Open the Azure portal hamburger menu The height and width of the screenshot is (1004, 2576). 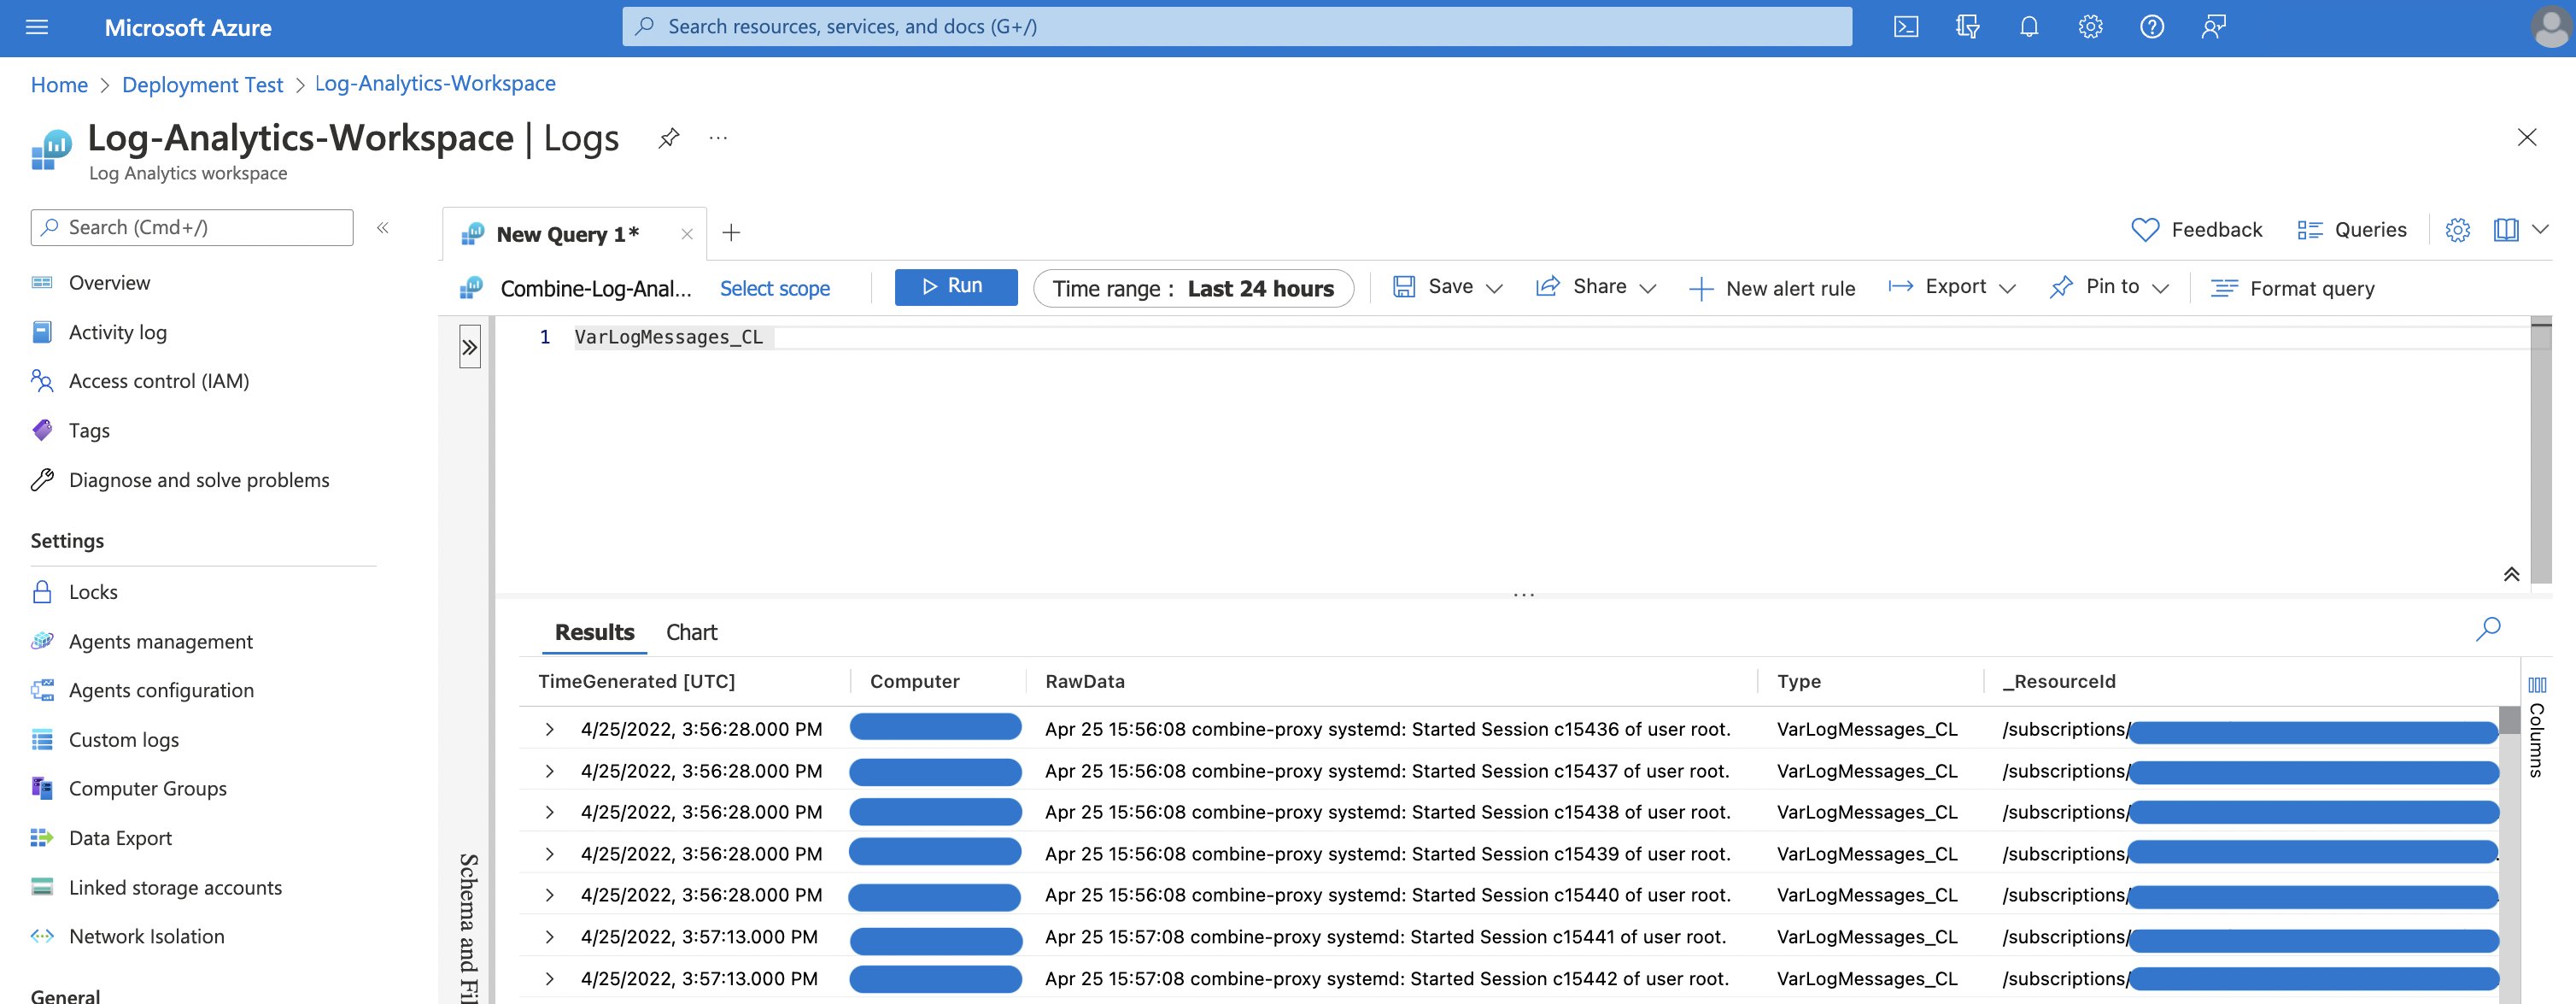(37, 27)
